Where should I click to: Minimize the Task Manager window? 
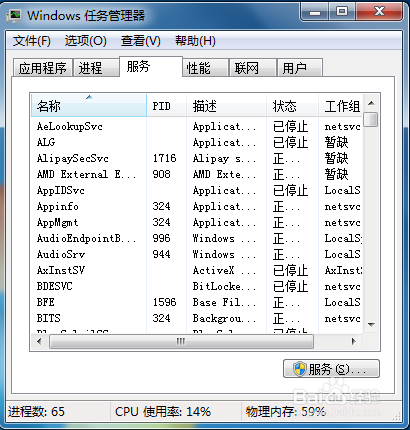[x=315, y=12]
